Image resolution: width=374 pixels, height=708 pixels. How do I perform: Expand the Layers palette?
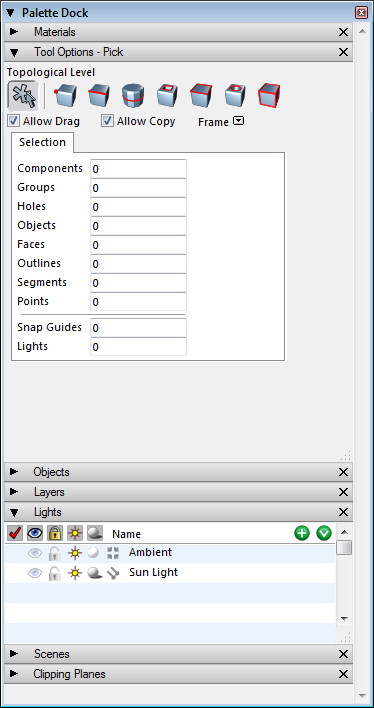(14, 492)
